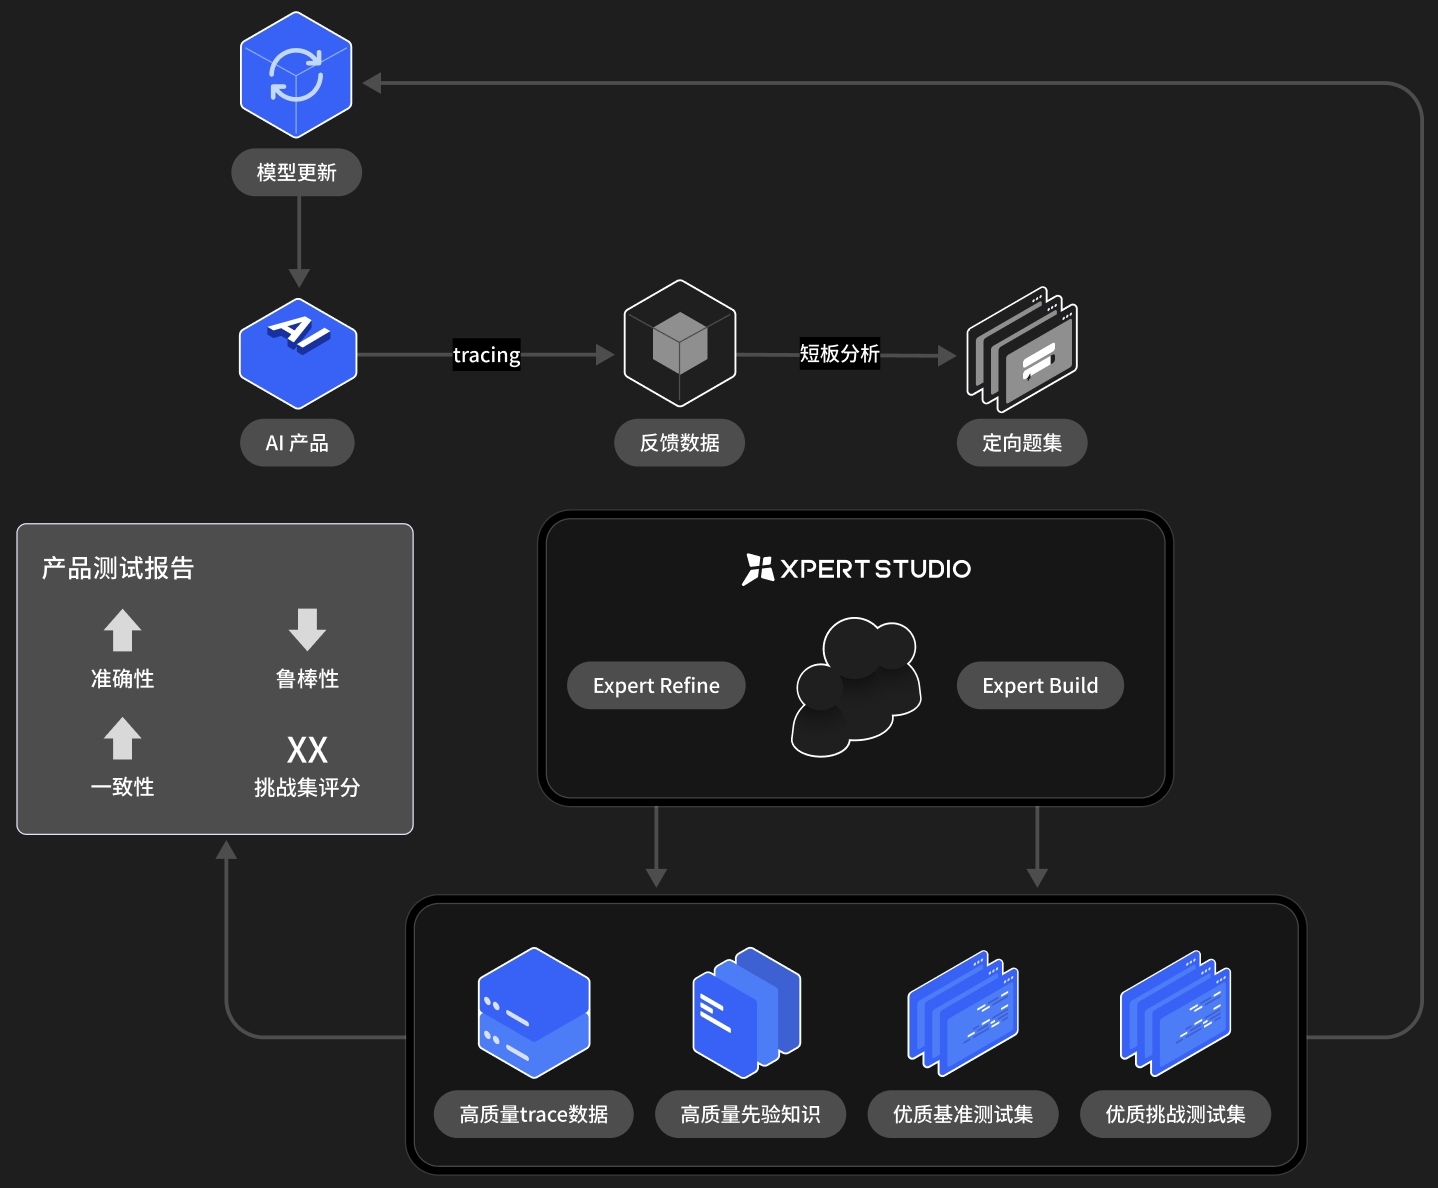Screen dimensions: 1438x1188
Task: Click the tracing arrow label
Action: [486, 355]
